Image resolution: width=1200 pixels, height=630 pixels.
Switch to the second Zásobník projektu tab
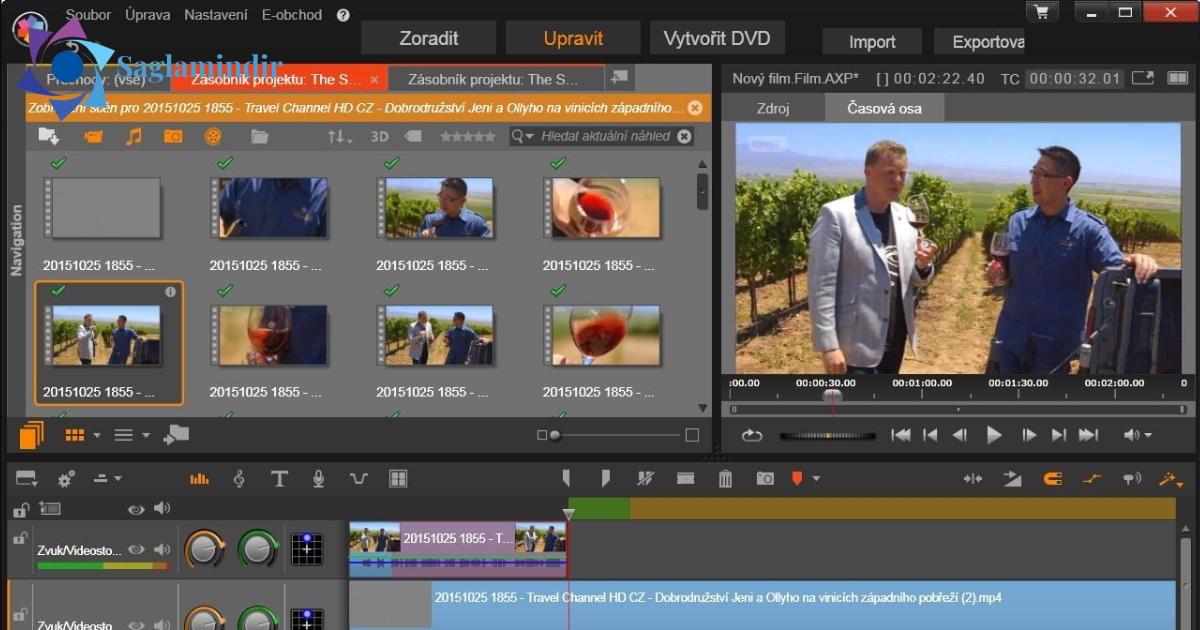point(497,79)
